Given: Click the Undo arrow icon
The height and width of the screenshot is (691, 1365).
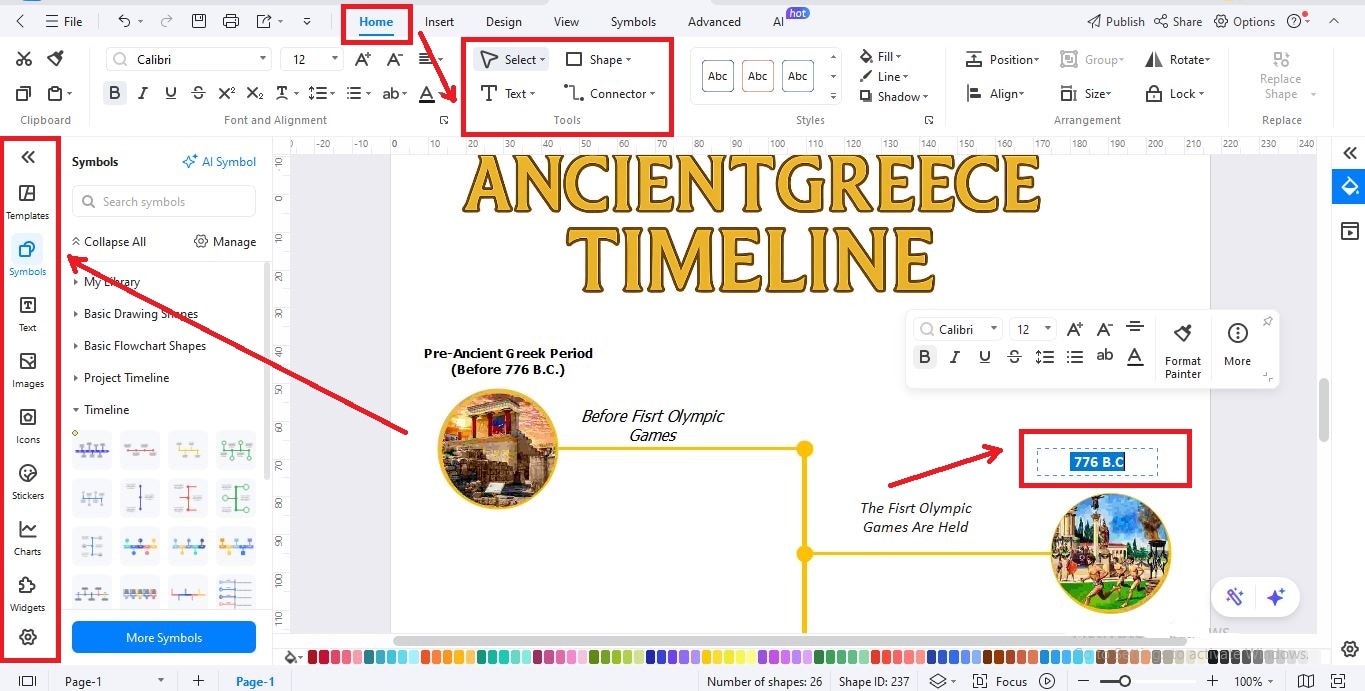Looking at the screenshot, I should (124, 21).
